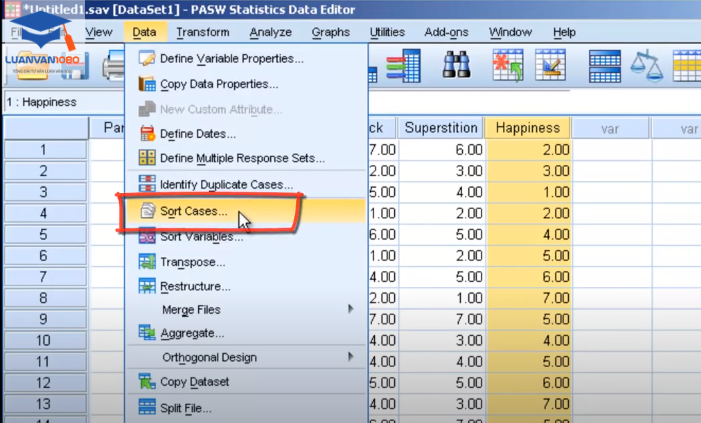
Task: Open the Help menu
Action: click(564, 32)
